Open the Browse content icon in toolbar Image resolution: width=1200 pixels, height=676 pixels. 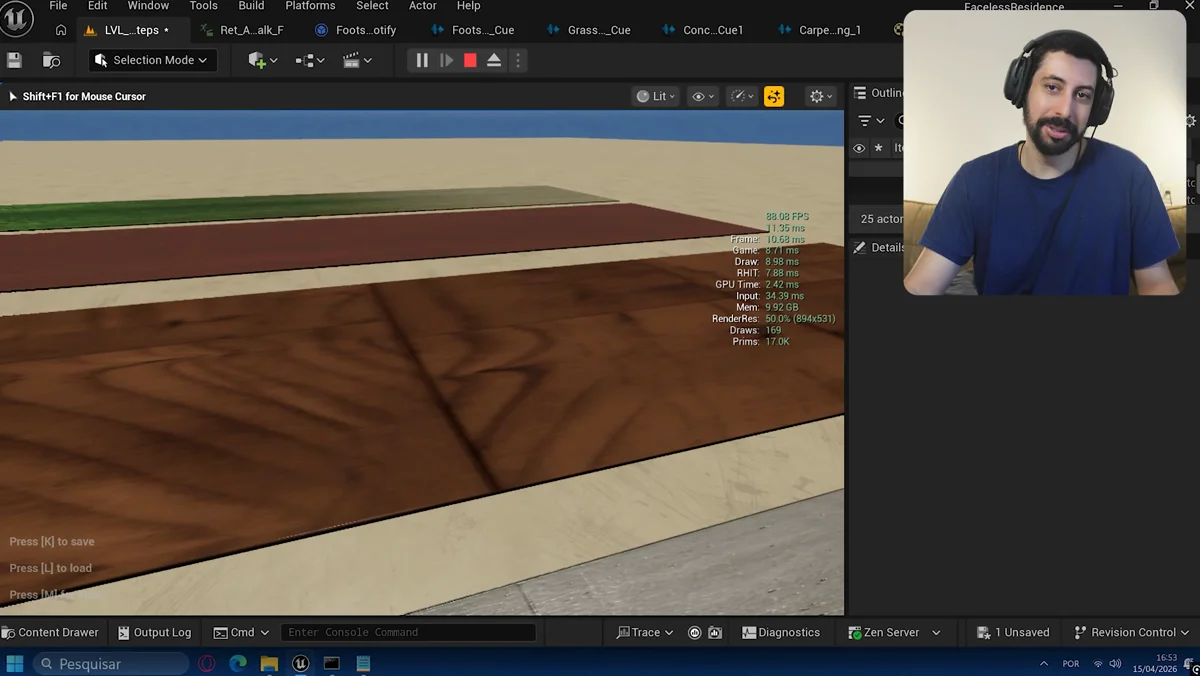click(x=51, y=60)
